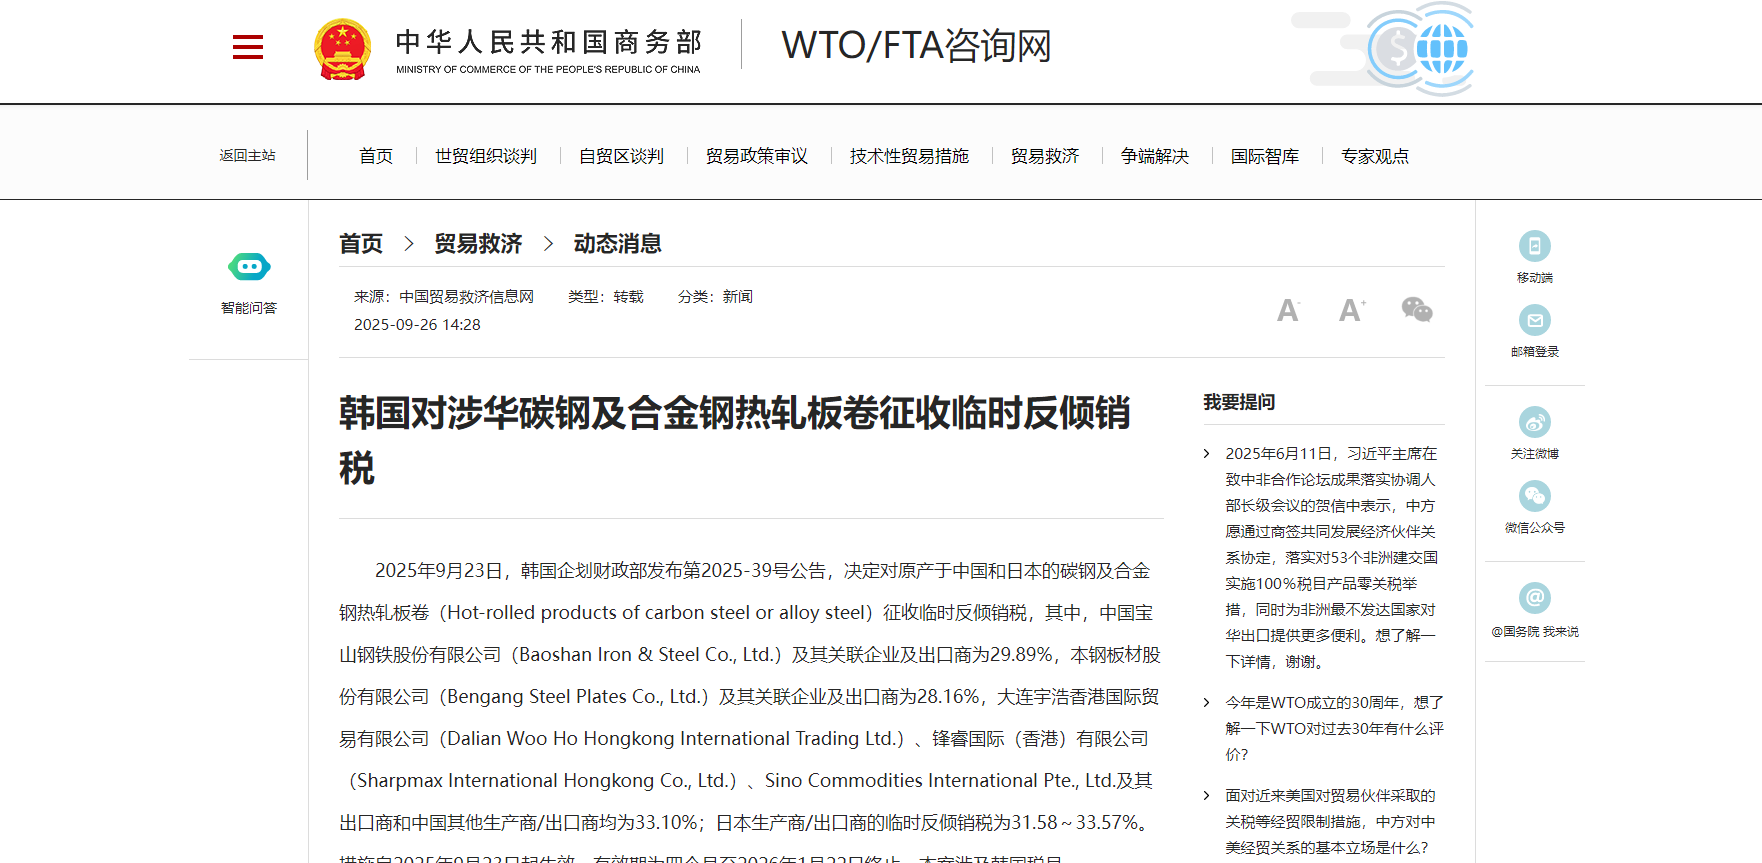Go to 争端解决 in navigation bar
The width and height of the screenshot is (1762, 863).
point(1154,156)
